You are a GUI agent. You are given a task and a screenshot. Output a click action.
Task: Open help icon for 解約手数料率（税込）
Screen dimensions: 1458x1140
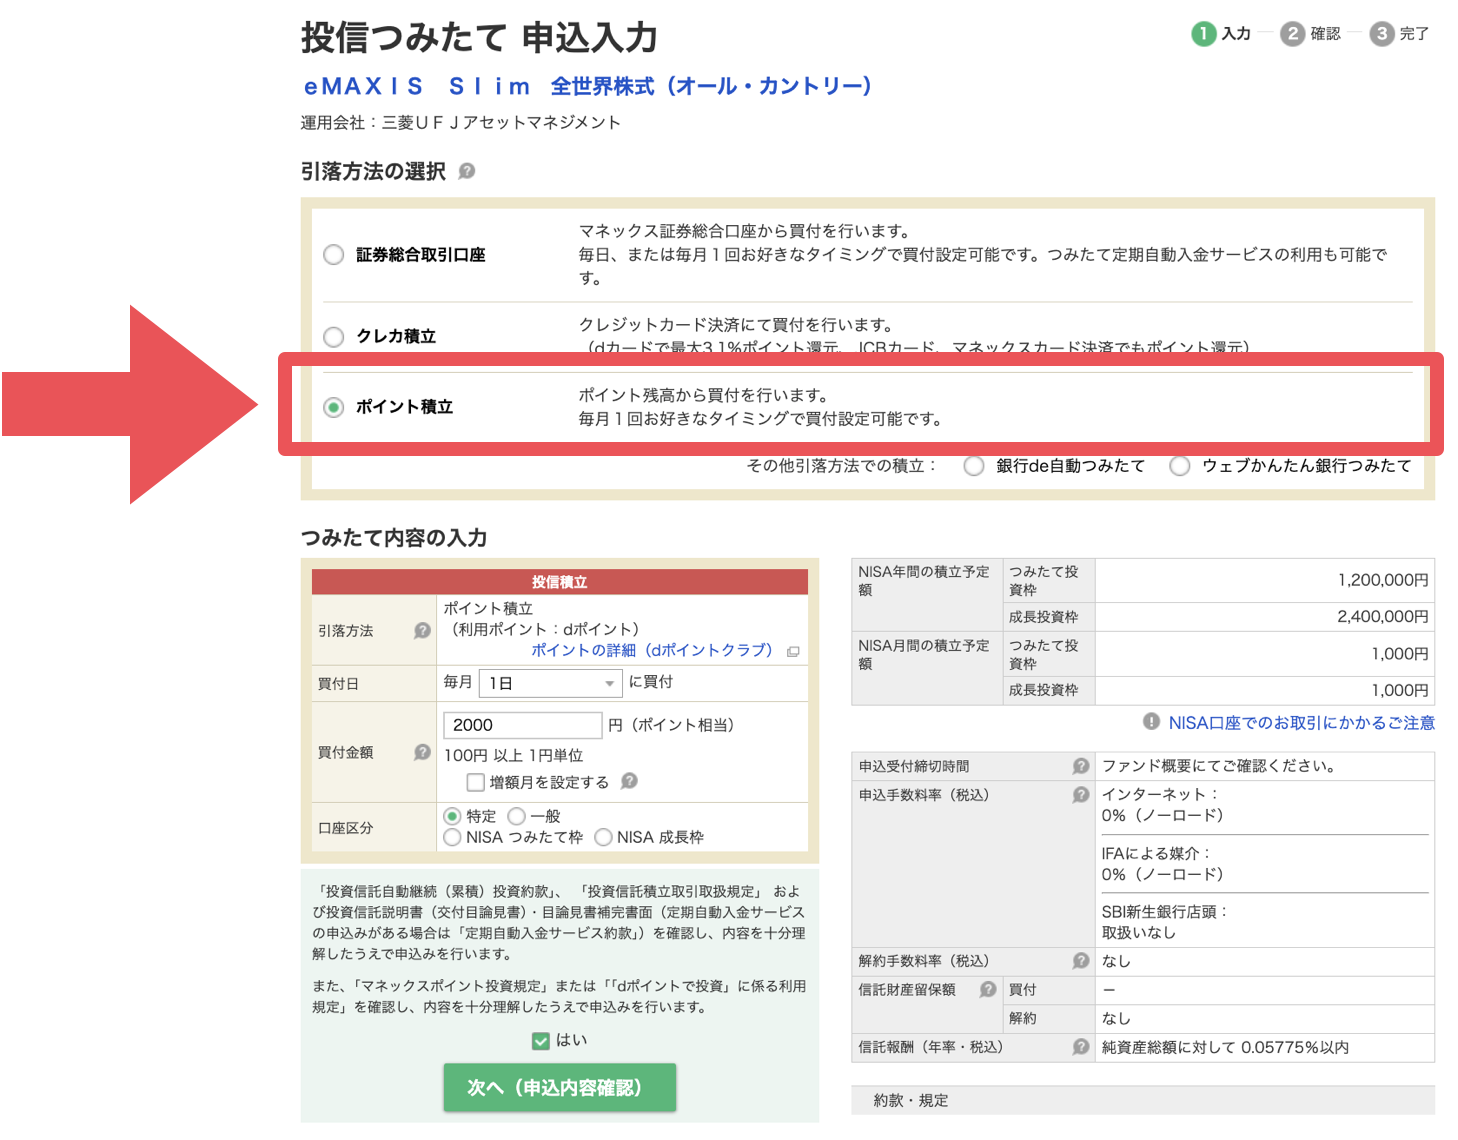click(x=1080, y=961)
